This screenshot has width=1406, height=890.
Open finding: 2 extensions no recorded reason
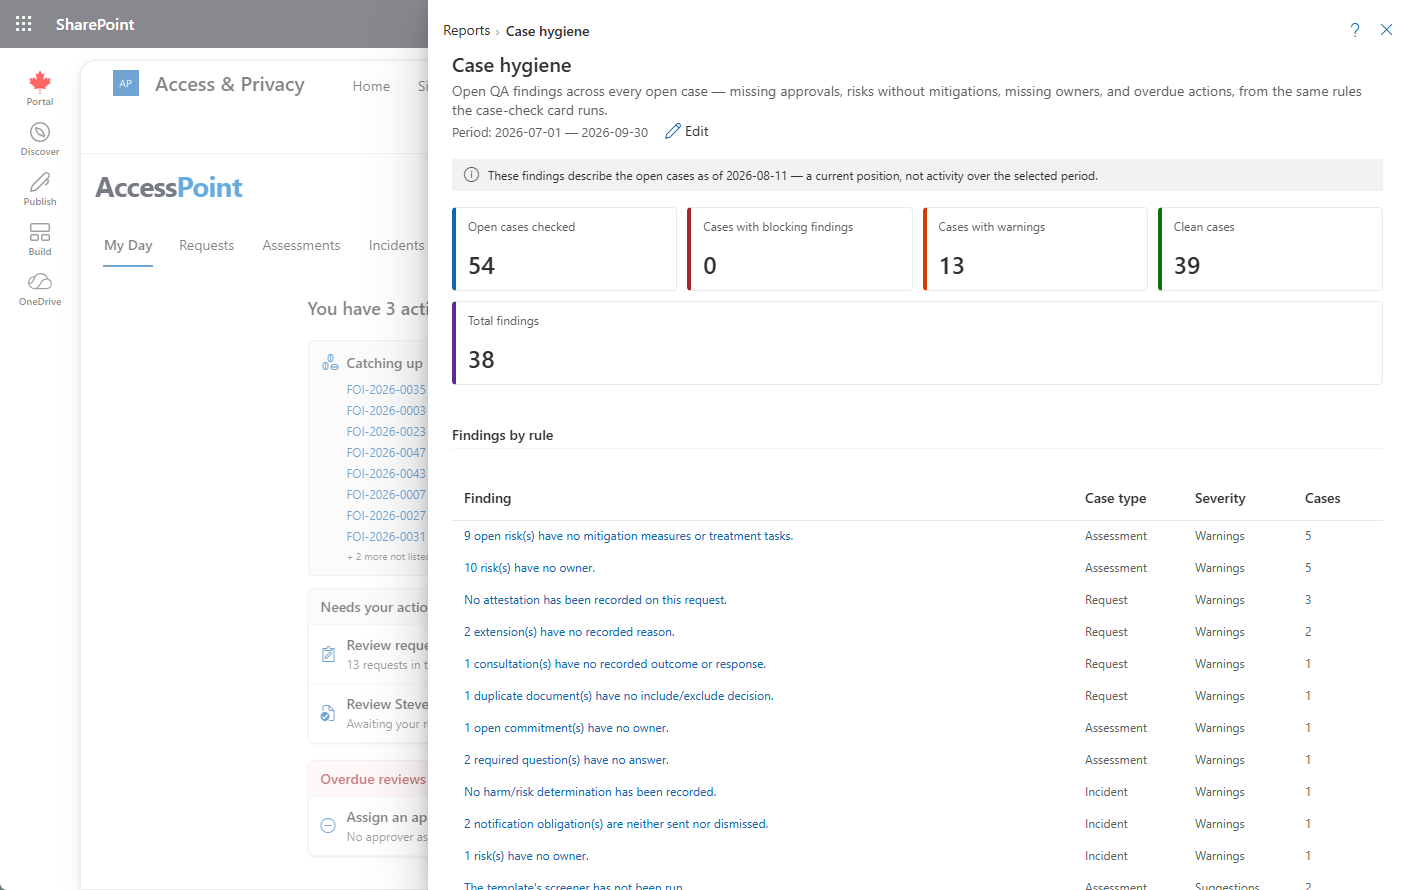(x=569, y=632)
